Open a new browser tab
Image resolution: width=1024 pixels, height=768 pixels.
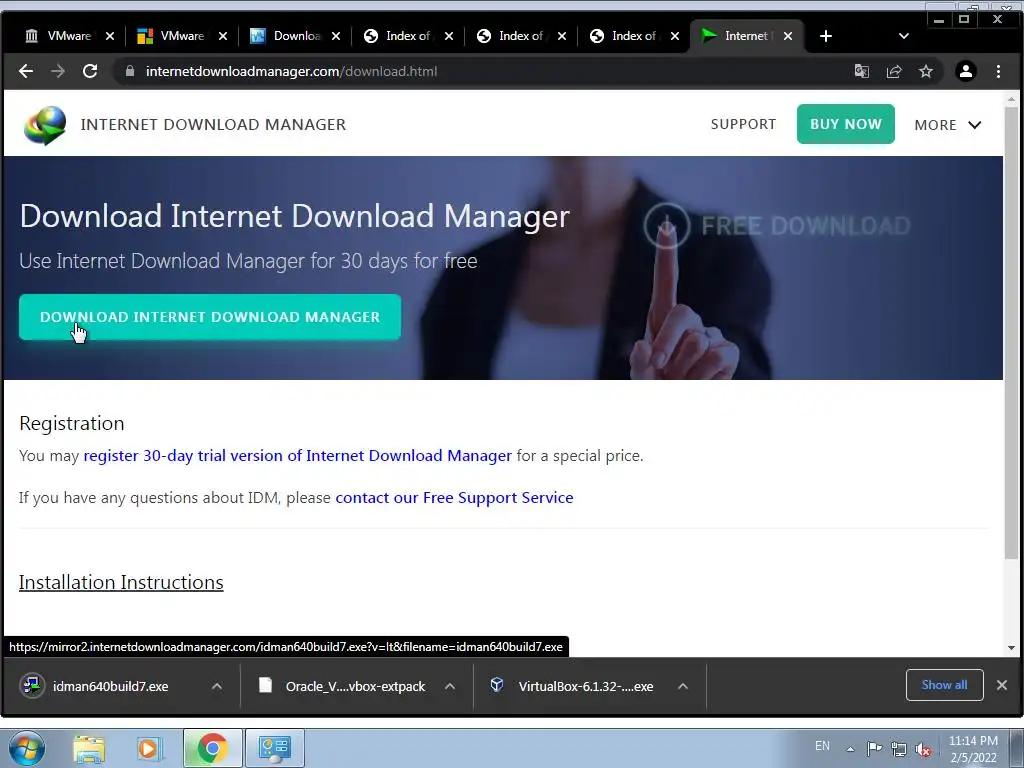click(x=825, y=36)
